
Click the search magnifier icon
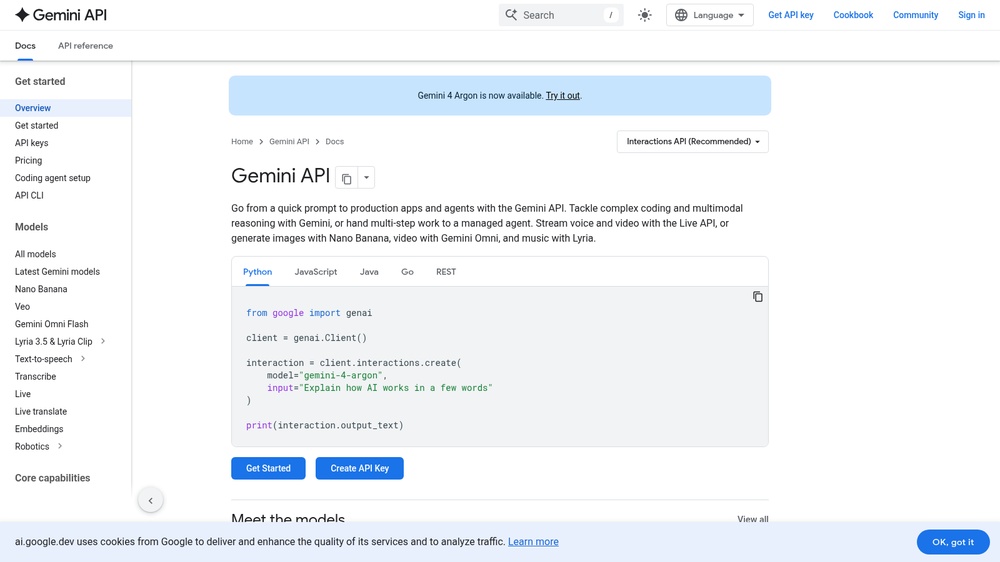point(511,15)
